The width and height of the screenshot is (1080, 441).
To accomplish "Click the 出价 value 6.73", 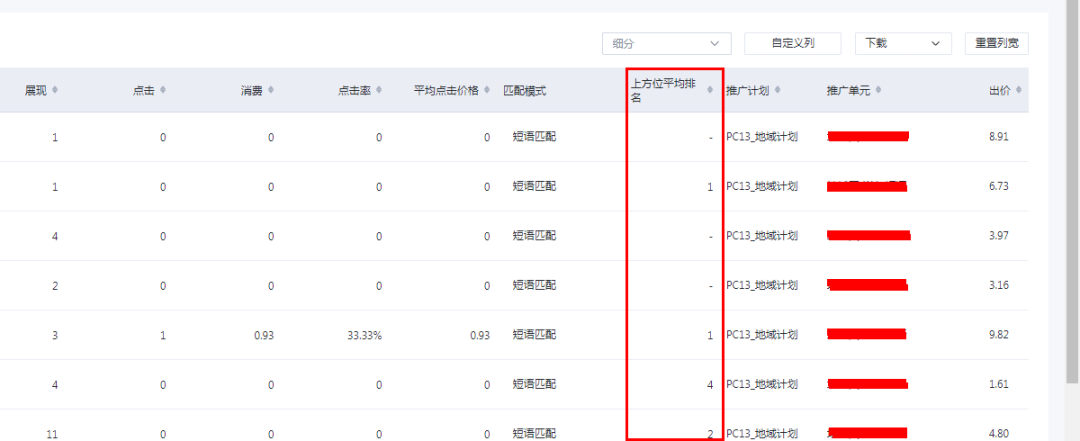I will click(x=998, y=186).
